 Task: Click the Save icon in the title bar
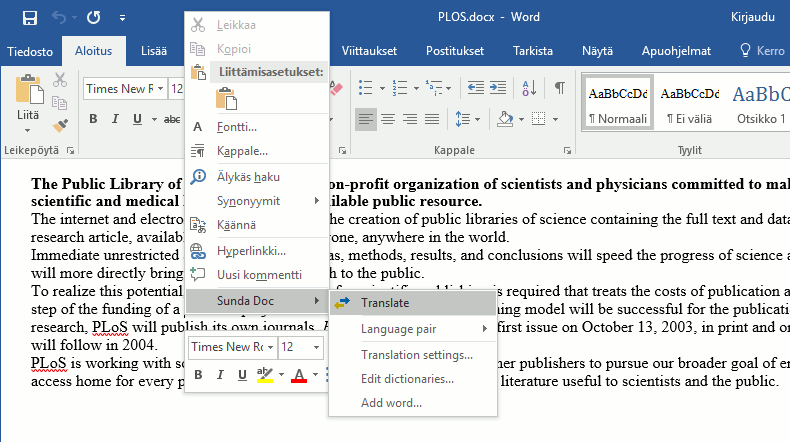pyautogui.click(x=30, y=18)
